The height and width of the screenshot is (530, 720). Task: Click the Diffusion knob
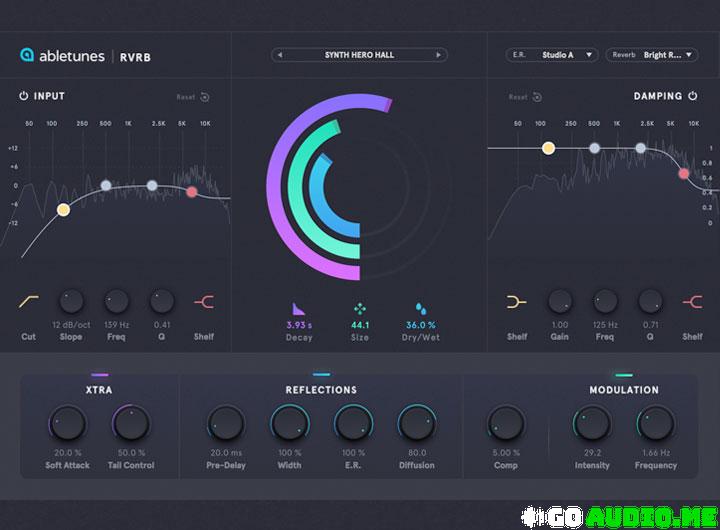tap(417, 423)
